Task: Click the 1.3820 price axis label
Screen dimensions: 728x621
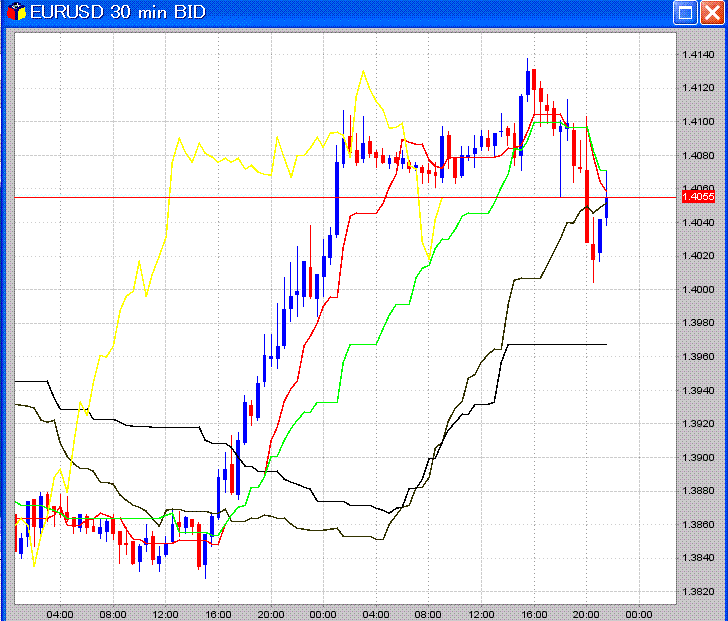Action: (698, 592)
